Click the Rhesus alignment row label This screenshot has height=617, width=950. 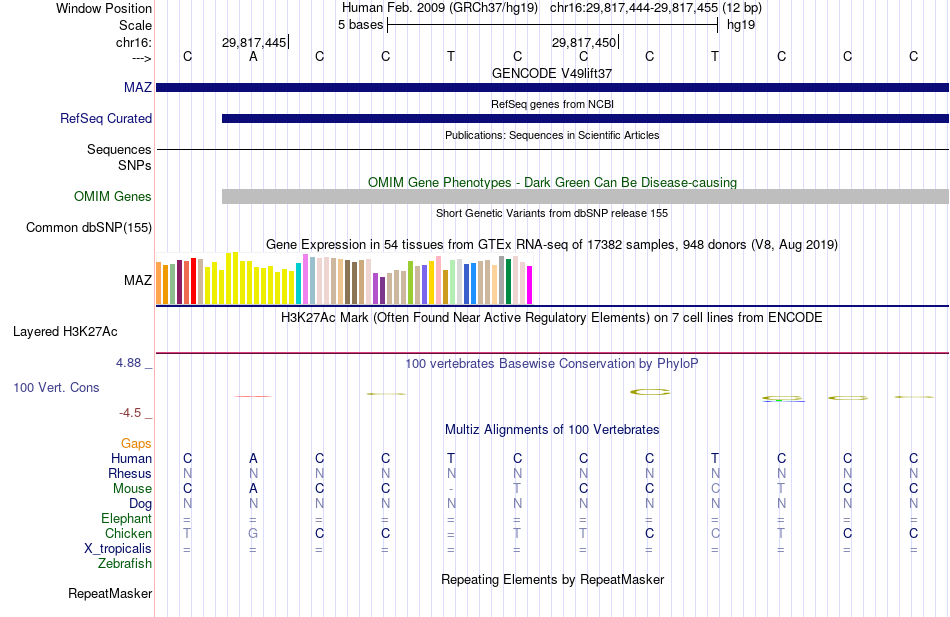[130, 473]
